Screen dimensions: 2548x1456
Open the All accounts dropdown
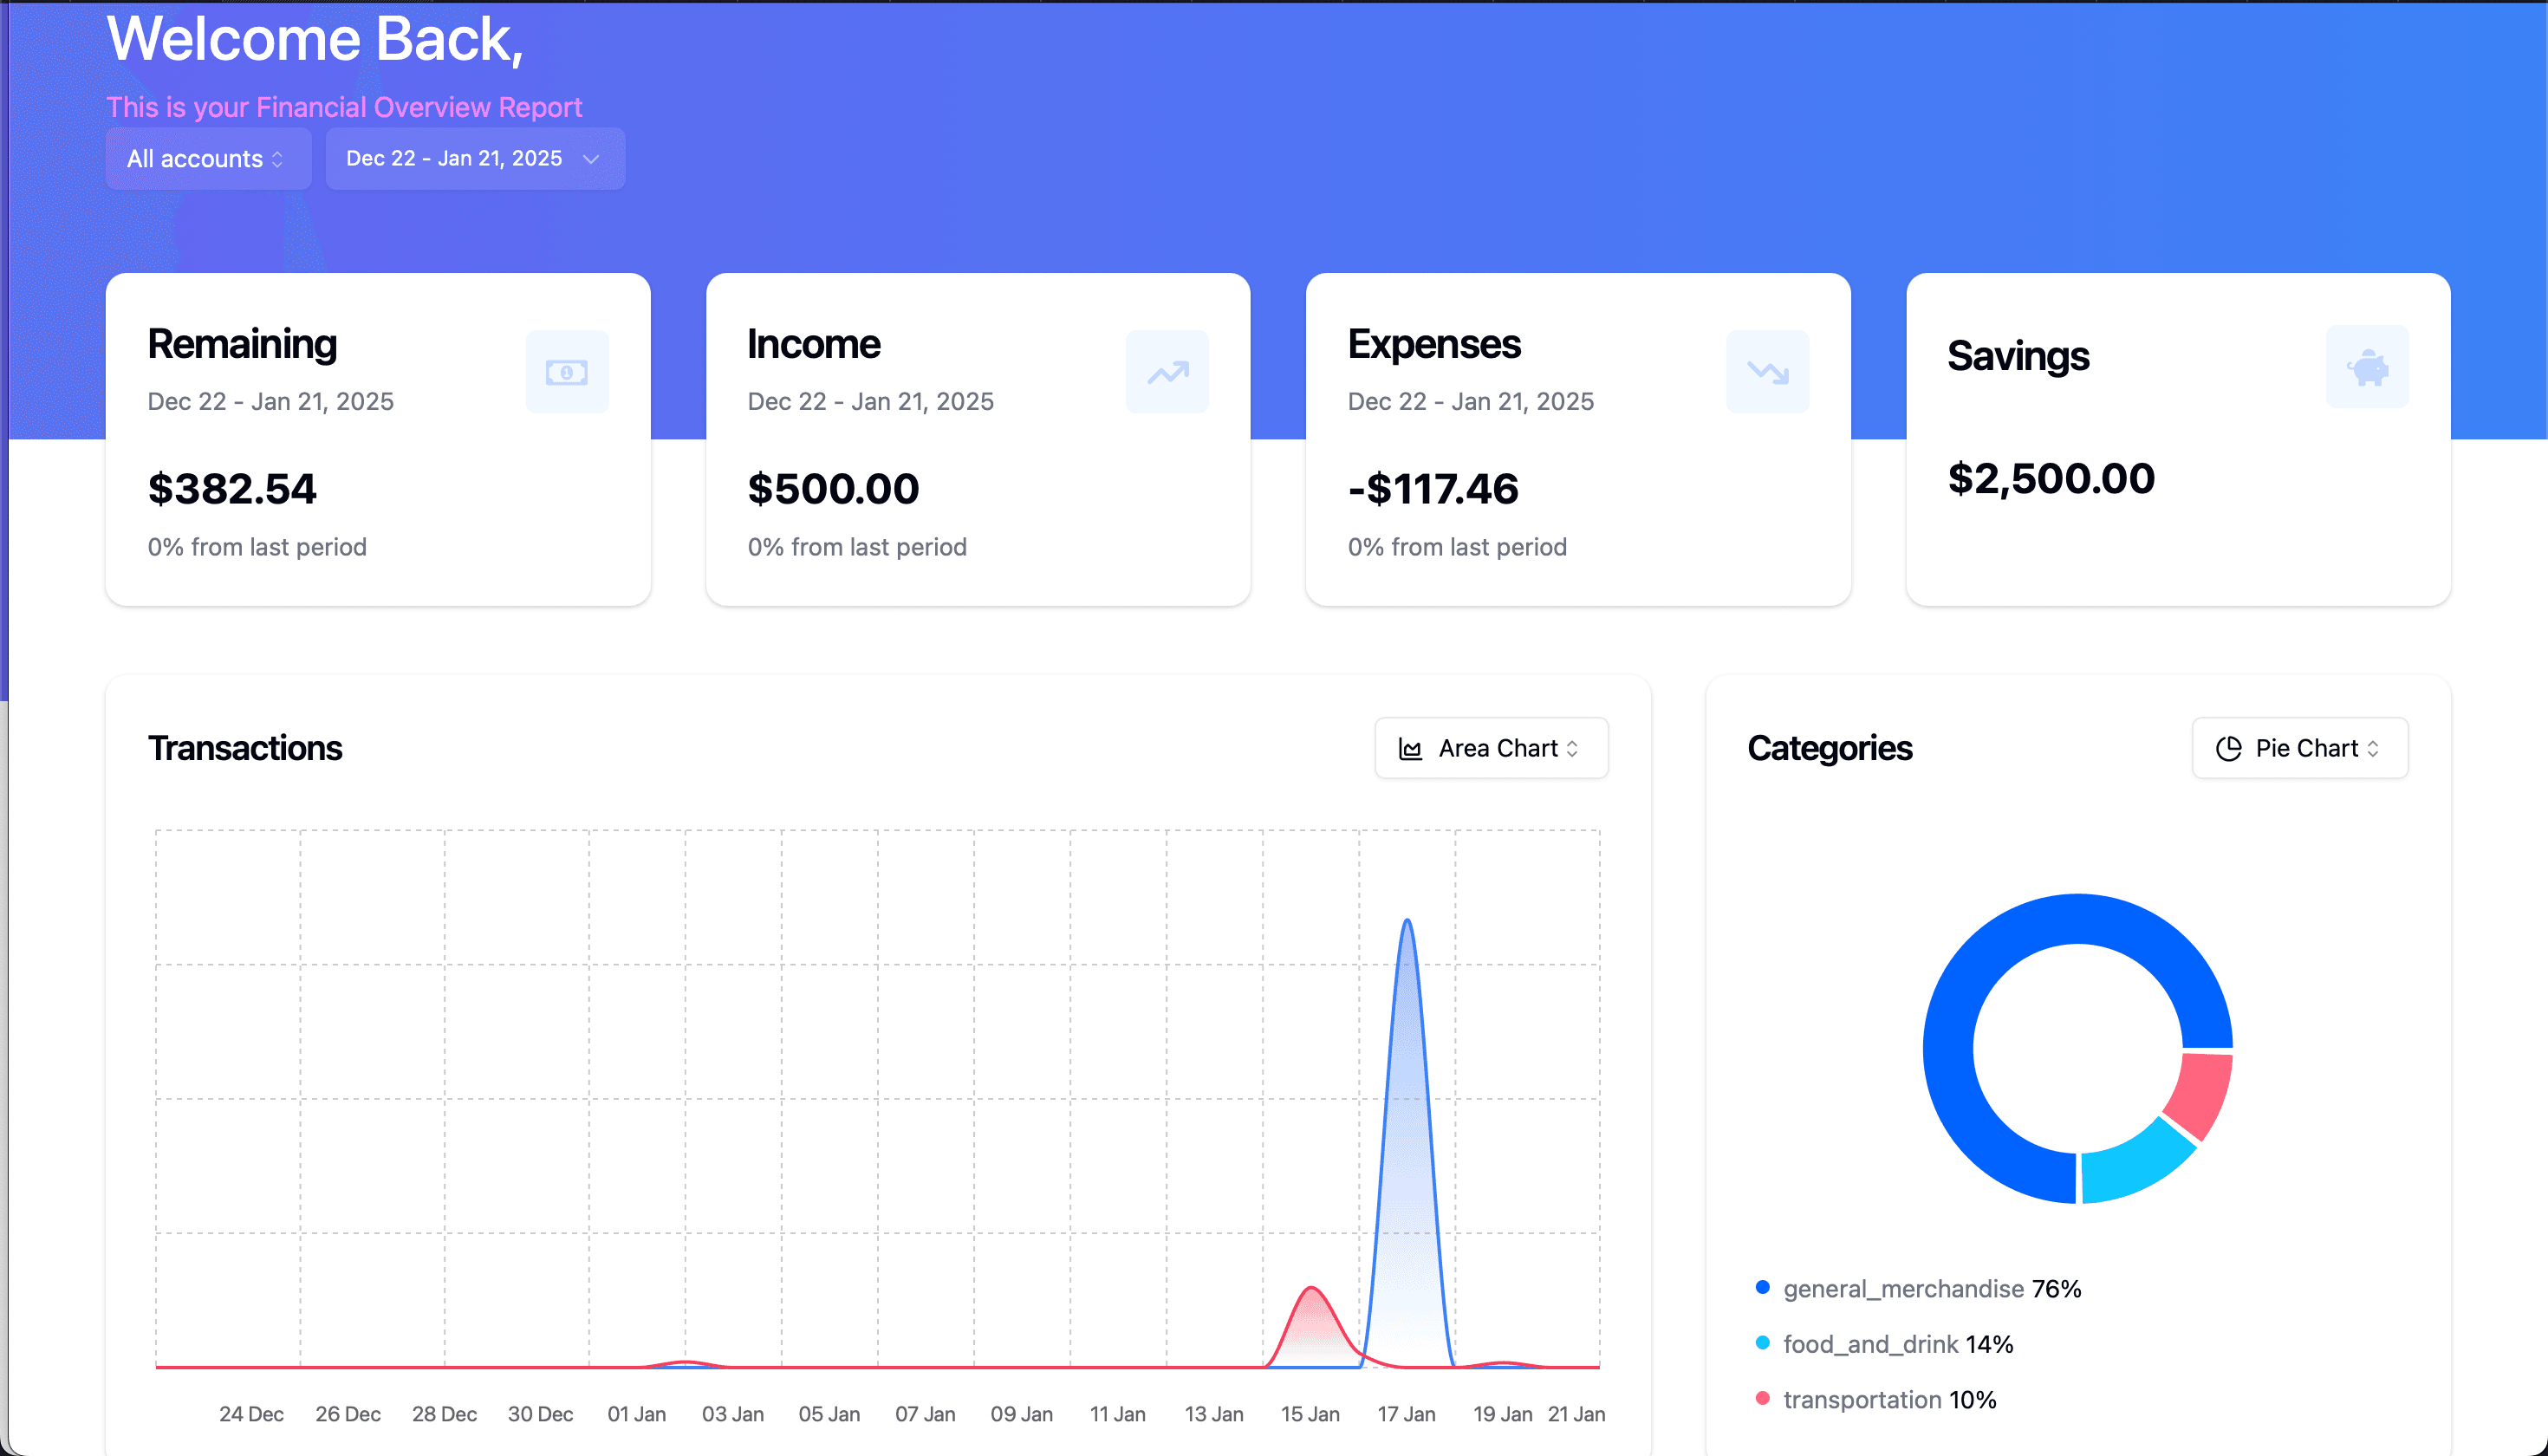tap(207, 158)
